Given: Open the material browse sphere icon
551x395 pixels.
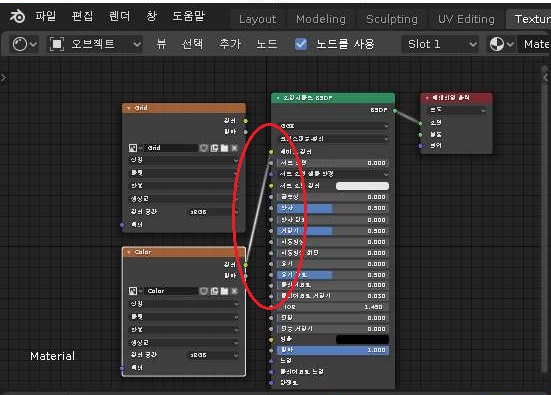Looking at the screenshot, I should [x=501, y=44].
